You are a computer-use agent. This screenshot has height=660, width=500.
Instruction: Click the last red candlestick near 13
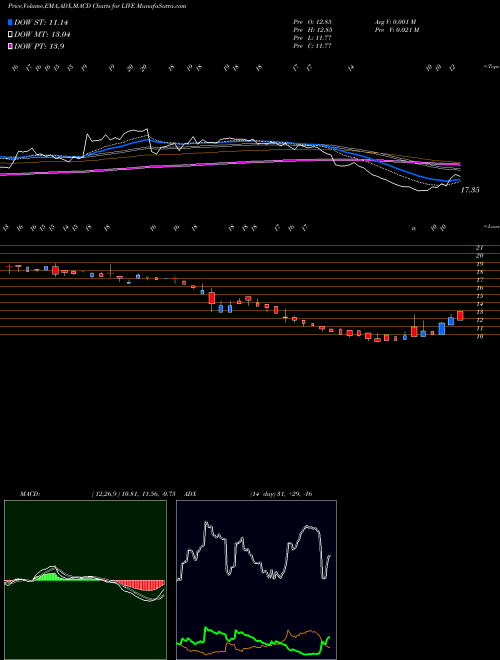click(460, 316)
